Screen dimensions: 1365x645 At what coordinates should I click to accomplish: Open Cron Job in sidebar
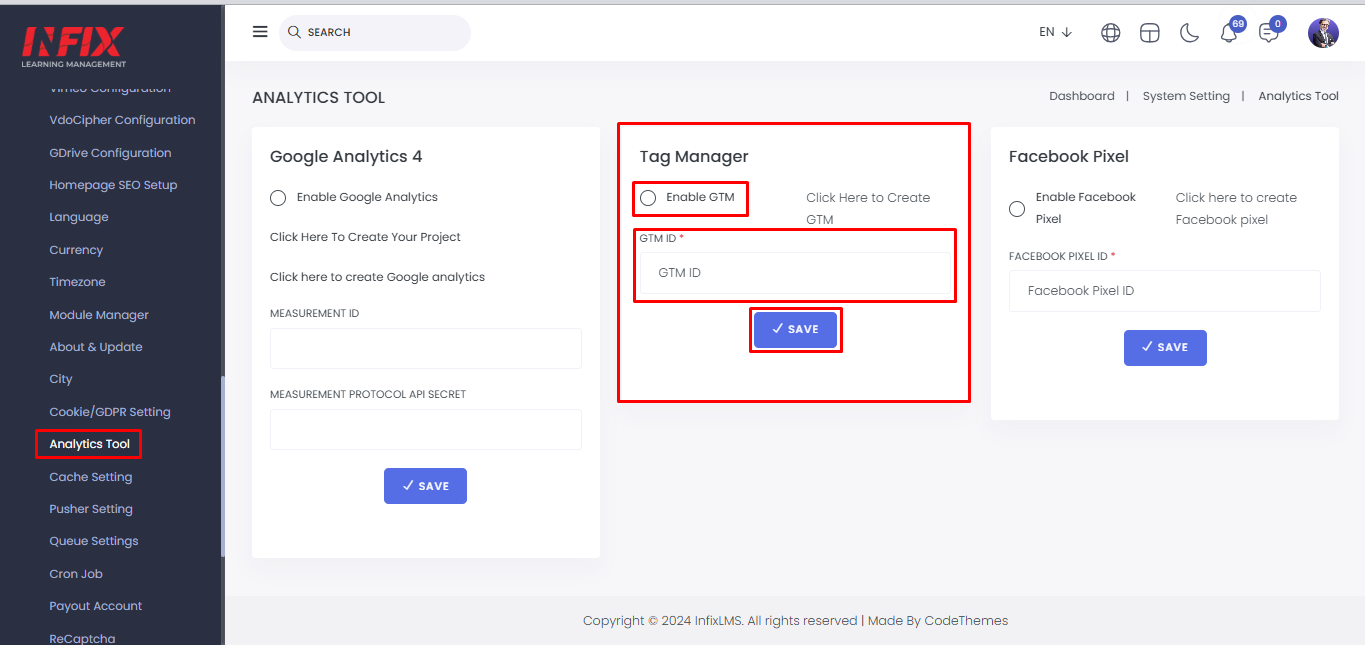[x=76, y=574]
